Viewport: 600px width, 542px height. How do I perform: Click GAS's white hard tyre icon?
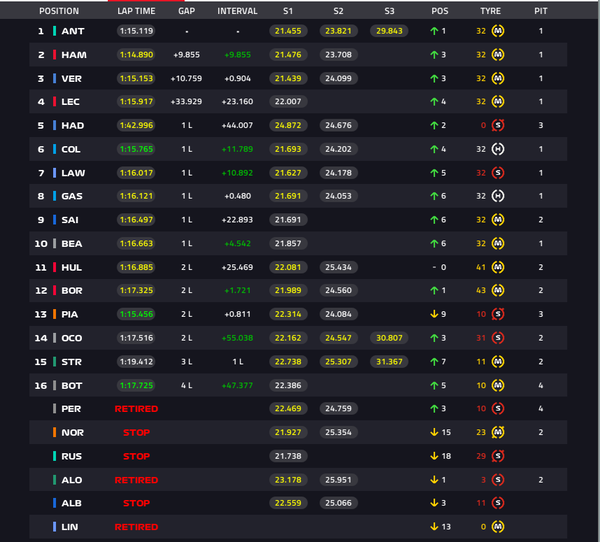coord(497,196)
